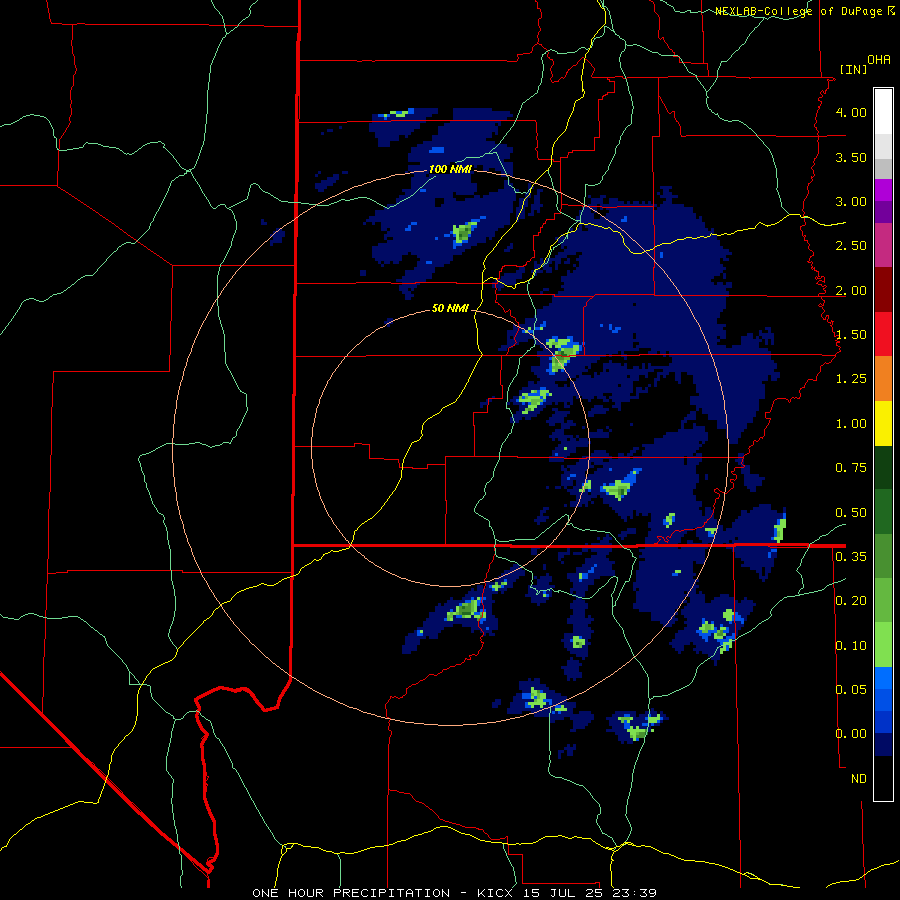Click the 1.00 legend value
The image size is (900, 900).
(x=851, y=424)
